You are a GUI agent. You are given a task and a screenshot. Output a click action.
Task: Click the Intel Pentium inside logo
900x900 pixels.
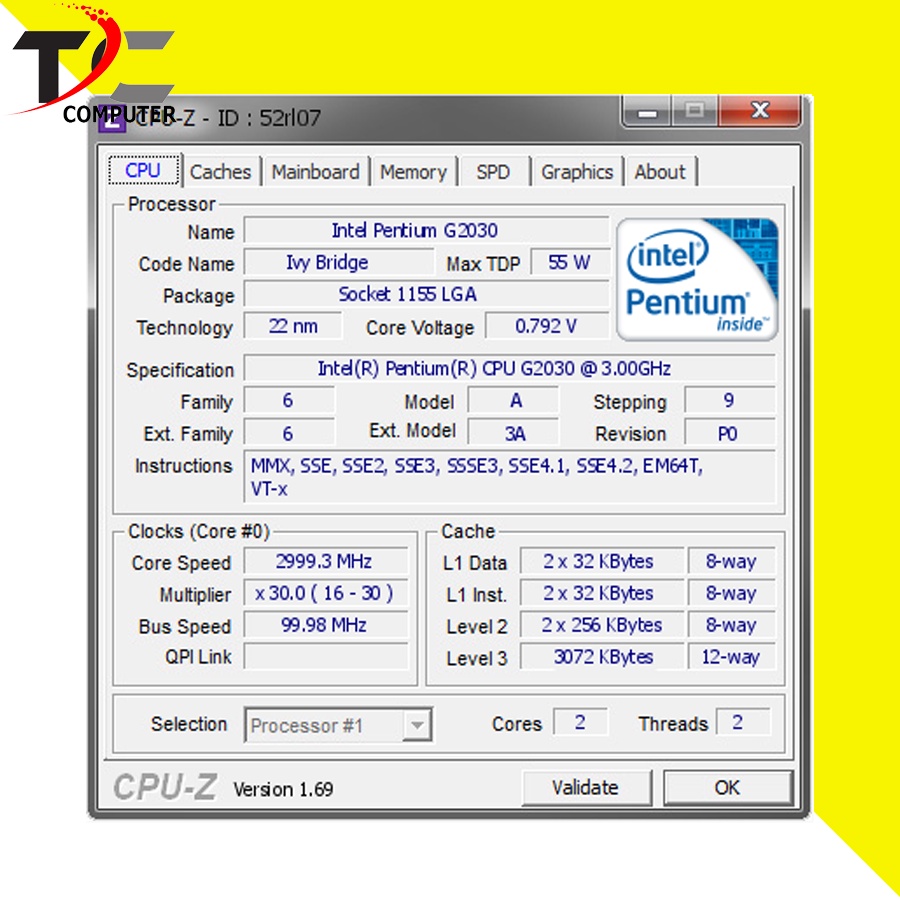[697, 280]
